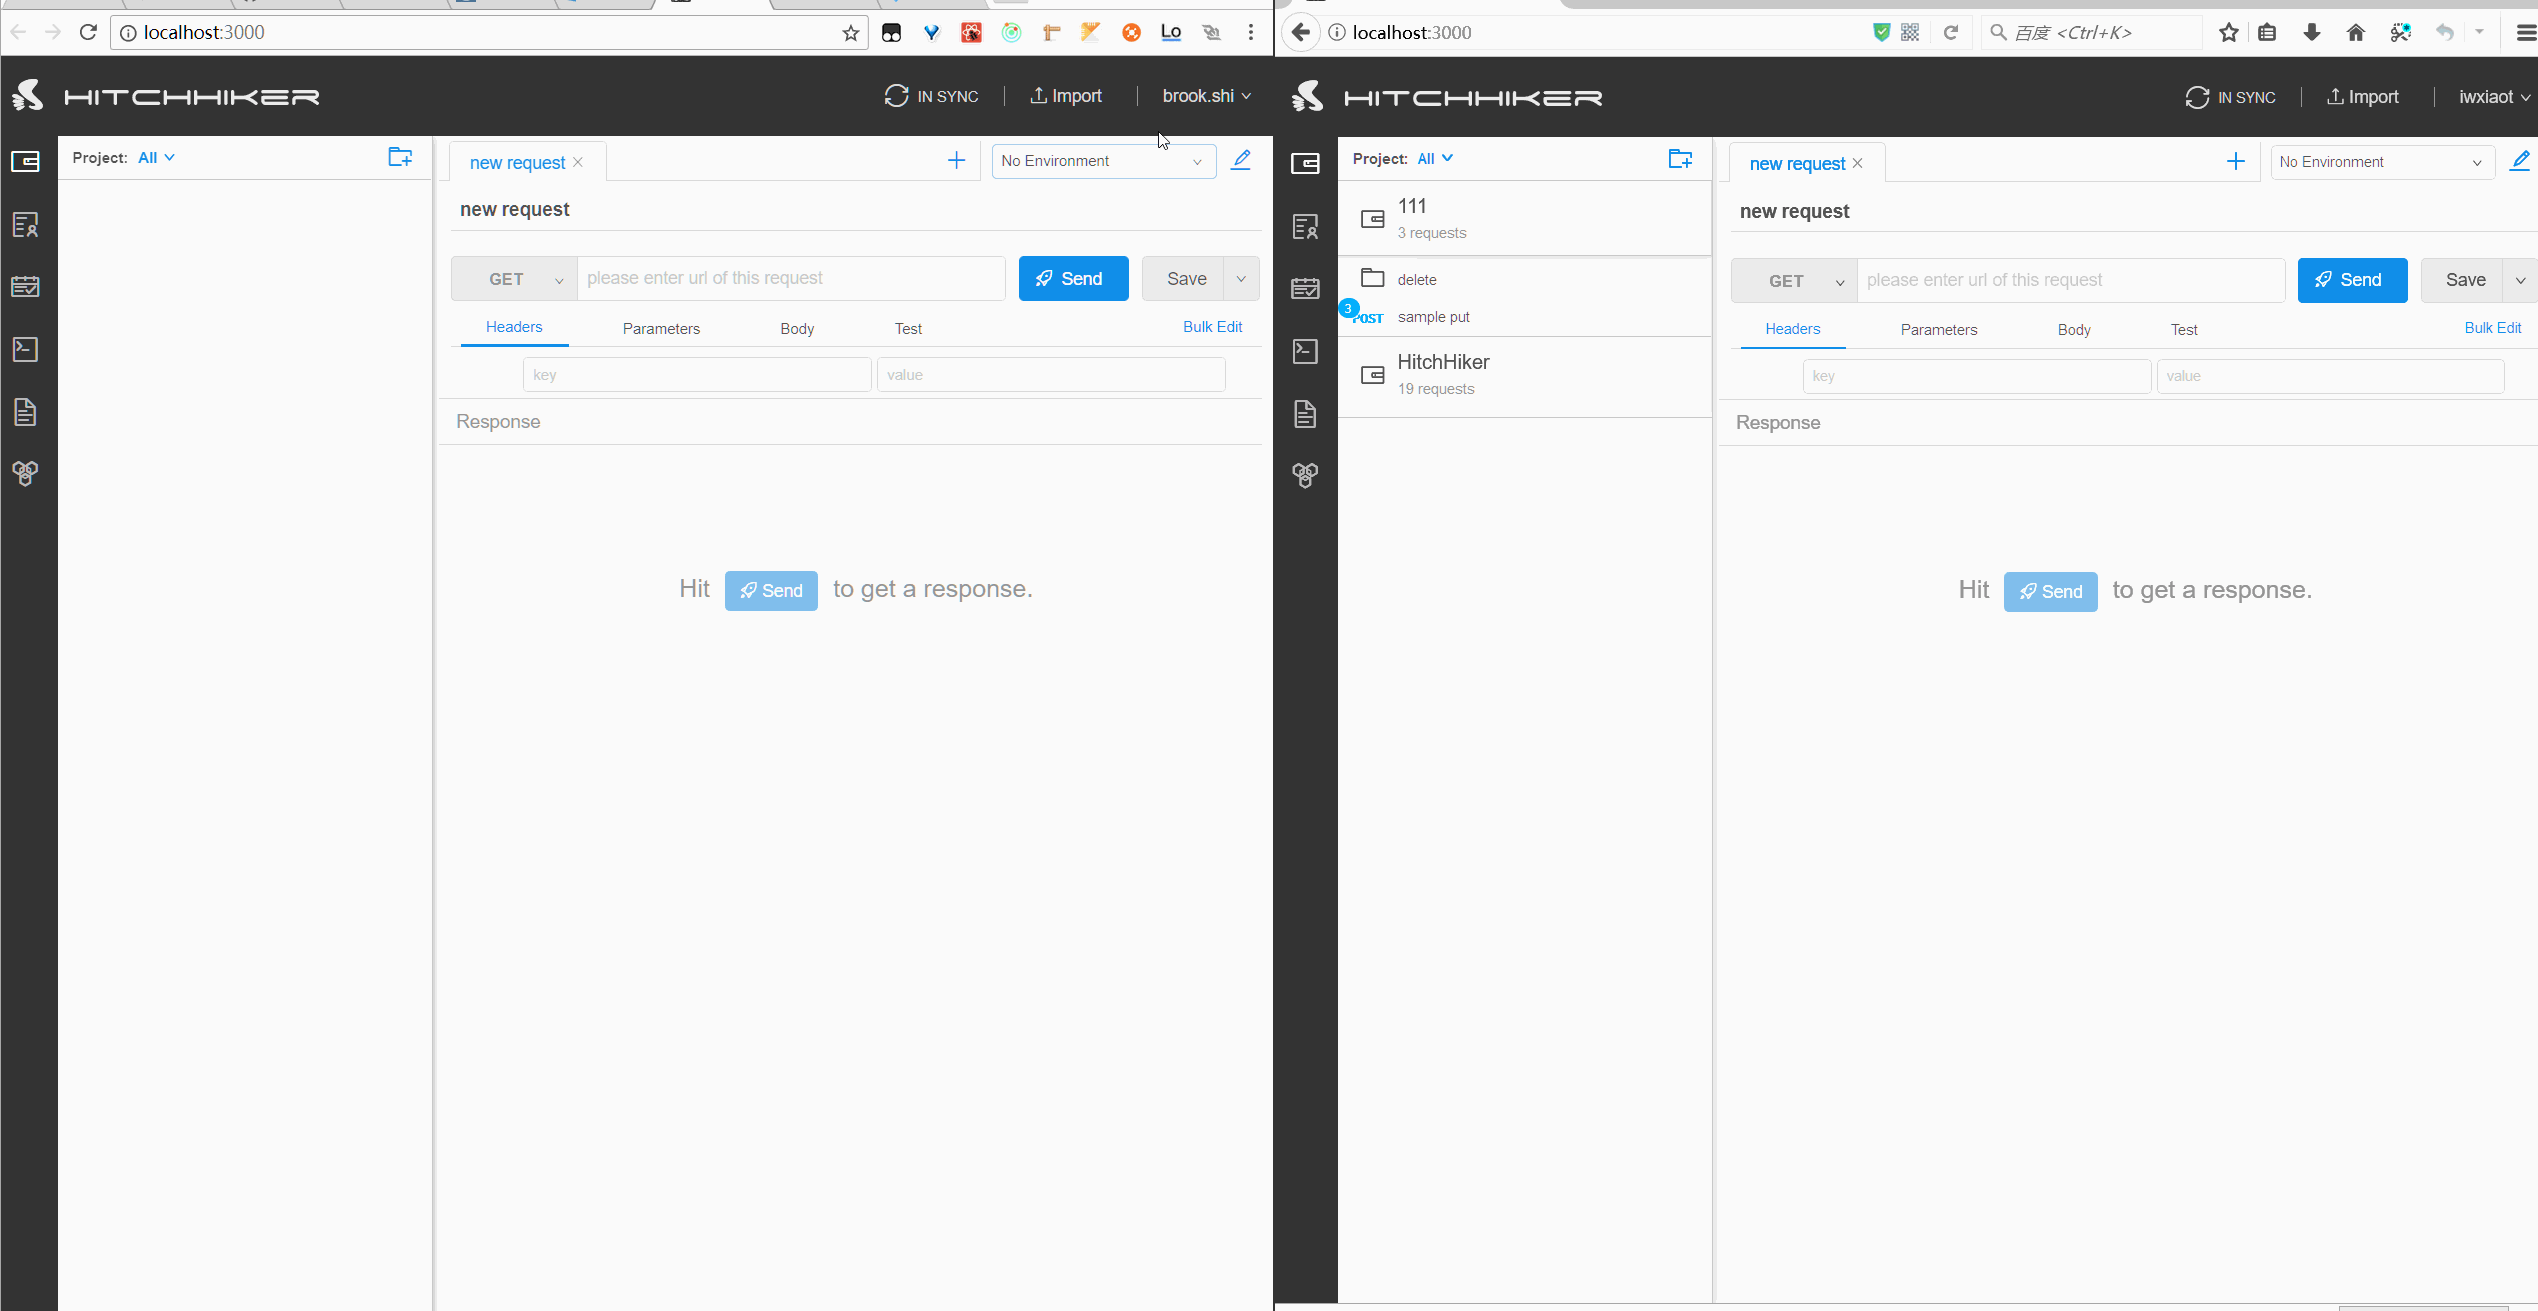The height and width of the screenshot is (1311, 2538).
Task: Click the Bulk Edit link in the right window
Action: pos(2492,328)
